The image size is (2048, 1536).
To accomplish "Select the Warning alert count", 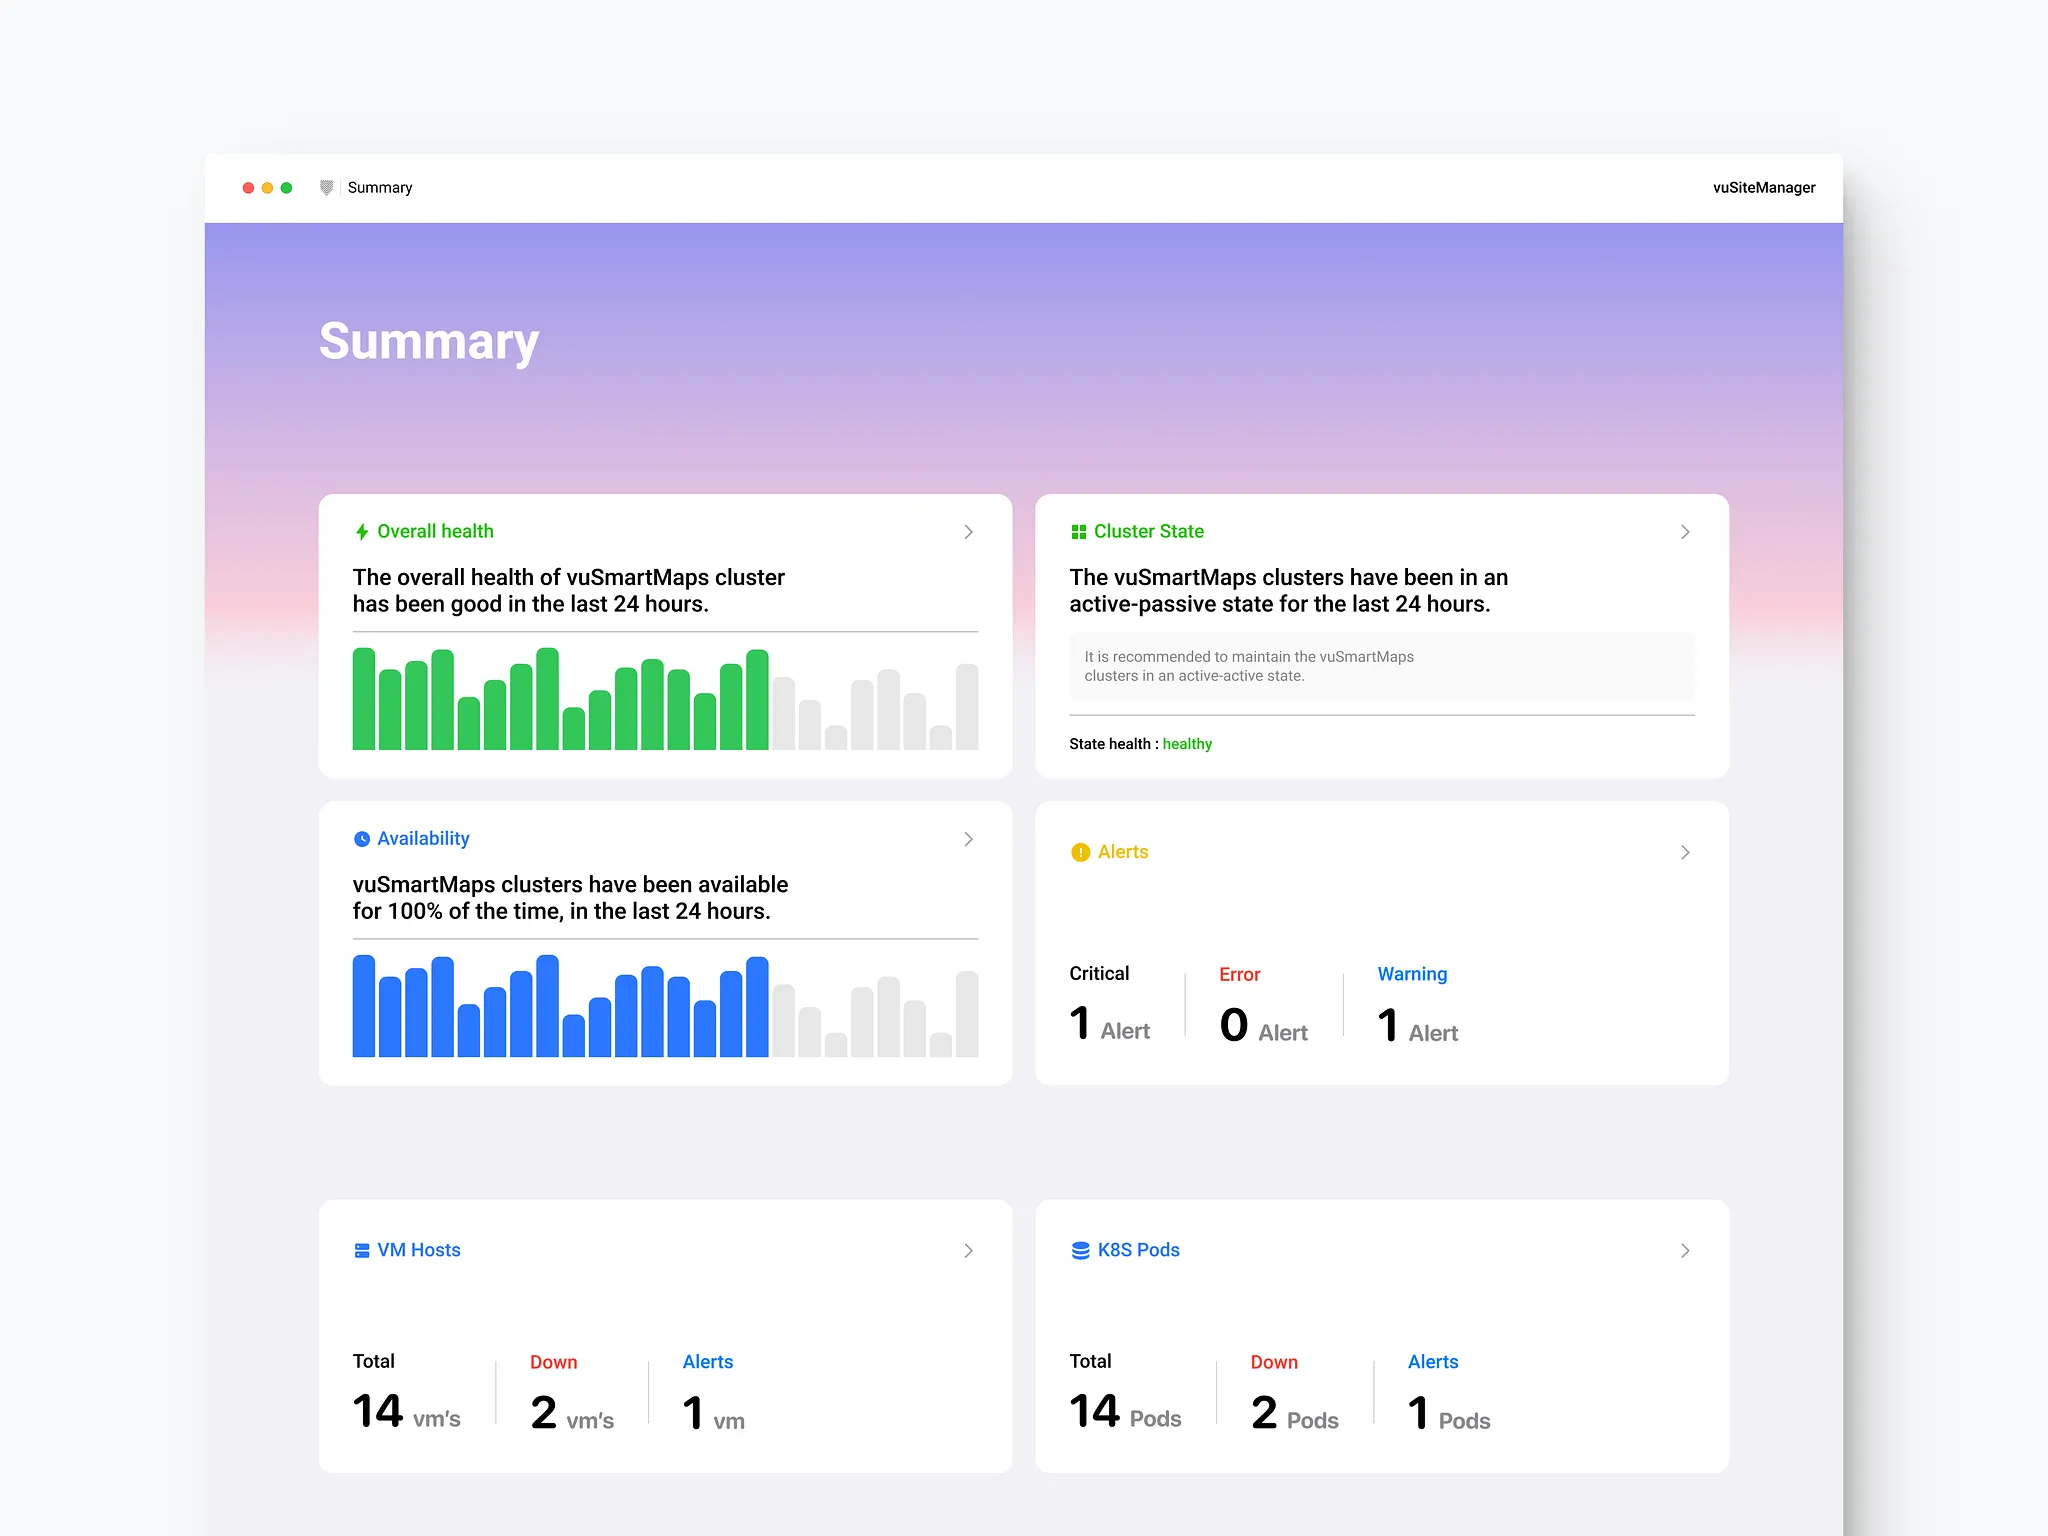I will (x=1388, y=1021).
